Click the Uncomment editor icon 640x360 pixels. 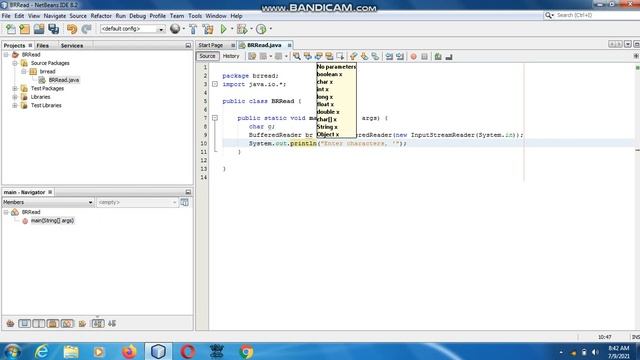coord(449,56)
